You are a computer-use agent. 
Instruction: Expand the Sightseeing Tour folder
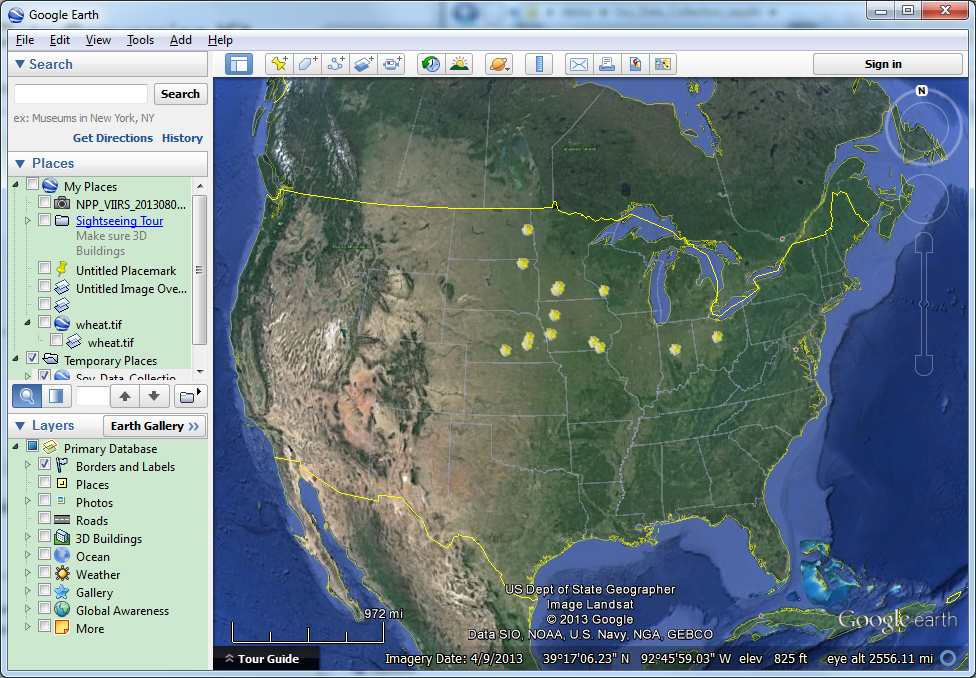pos(27,220)
